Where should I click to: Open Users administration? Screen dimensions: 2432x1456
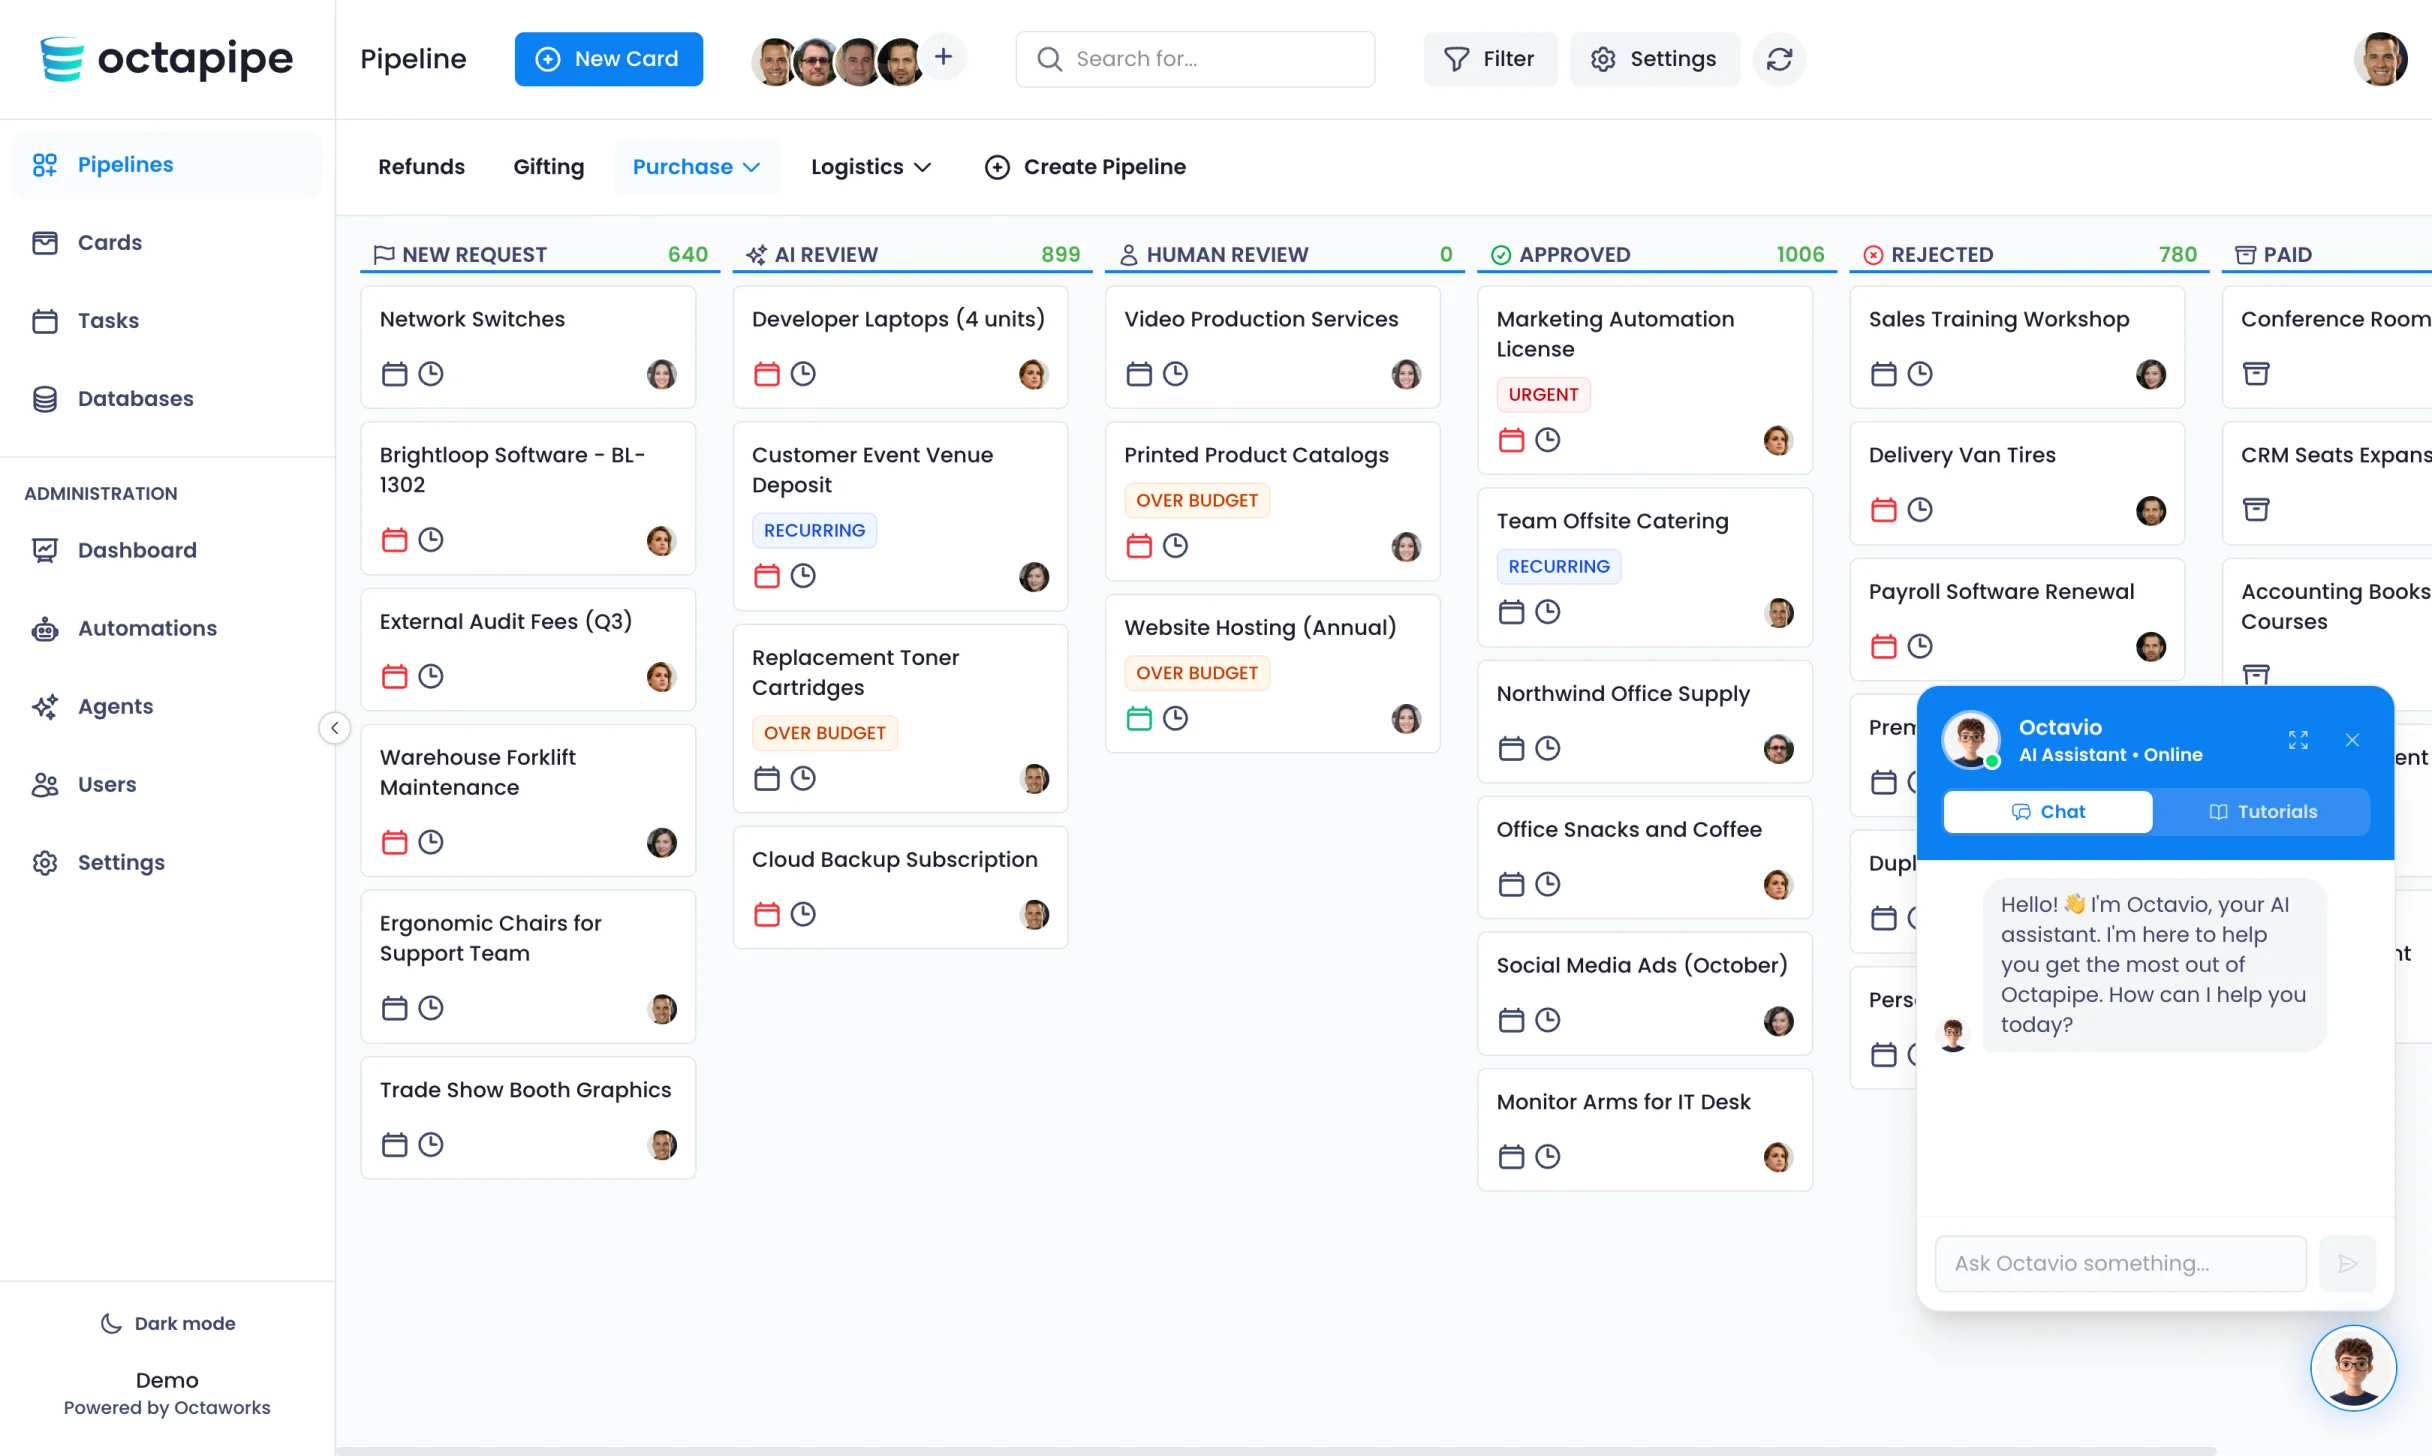[167, 784]
